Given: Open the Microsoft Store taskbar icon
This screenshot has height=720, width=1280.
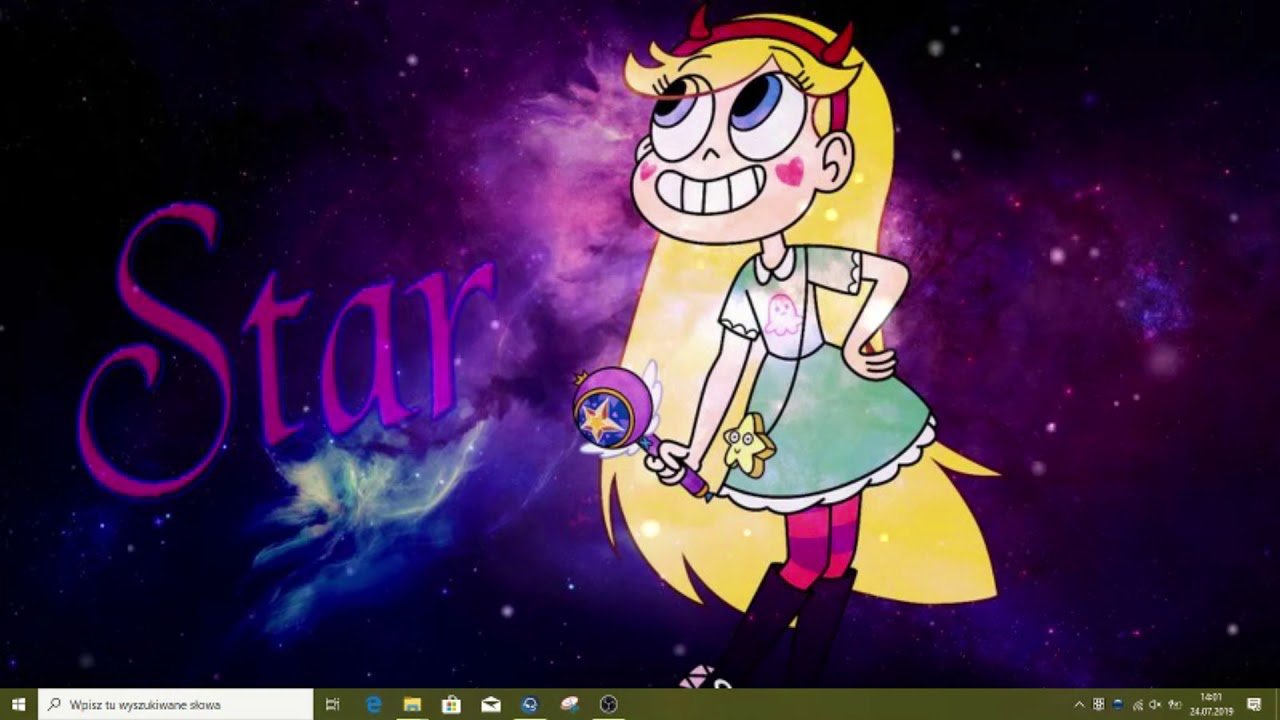Looking at the screenshot, I should 451,705.
